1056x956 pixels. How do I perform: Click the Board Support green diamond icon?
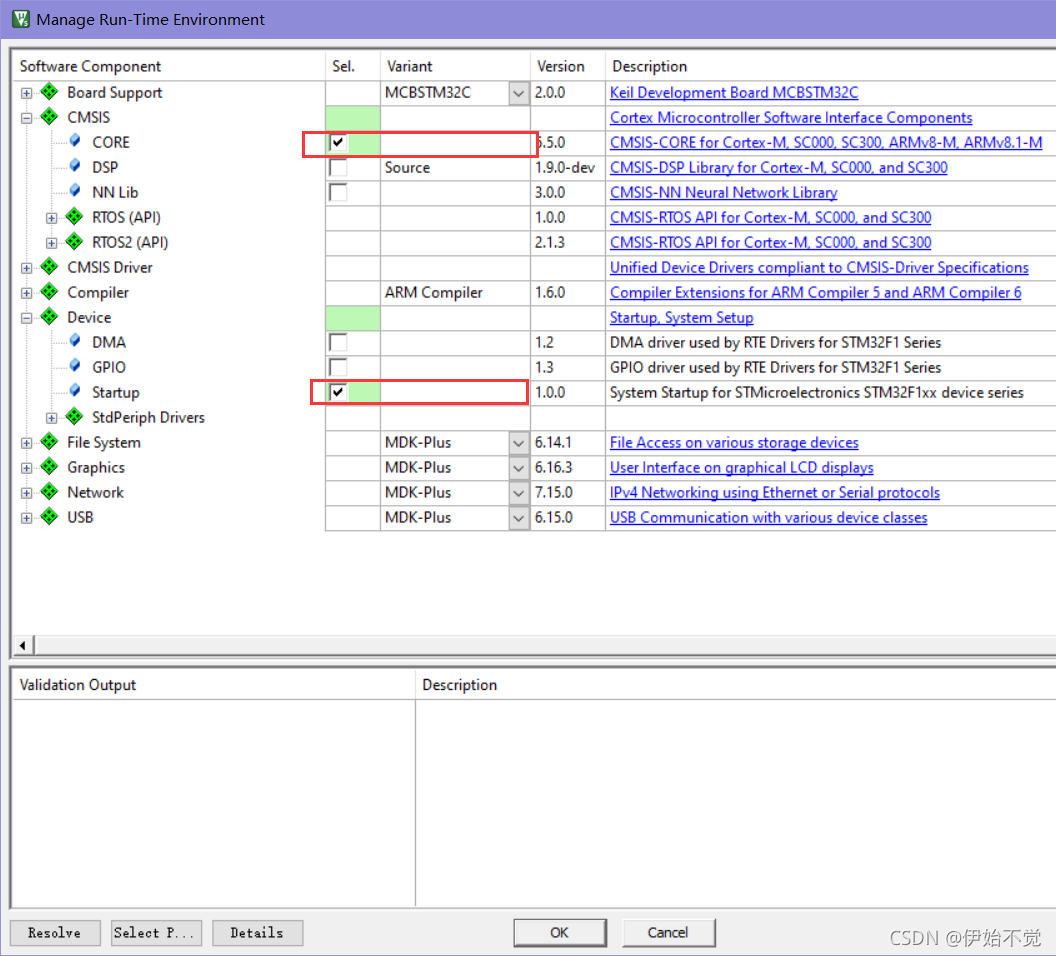pos(49,91)
